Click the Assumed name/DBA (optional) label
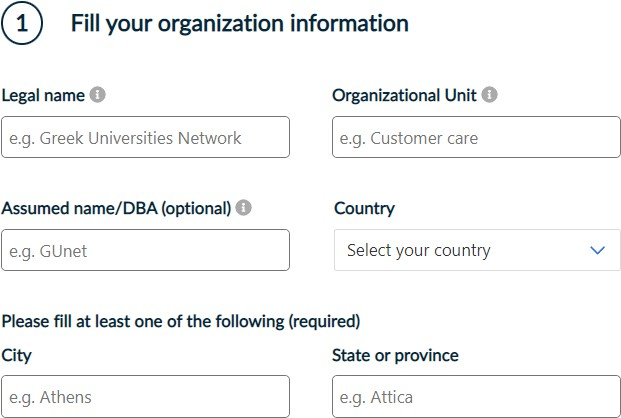The image size is (621, 418). point(116,209)
